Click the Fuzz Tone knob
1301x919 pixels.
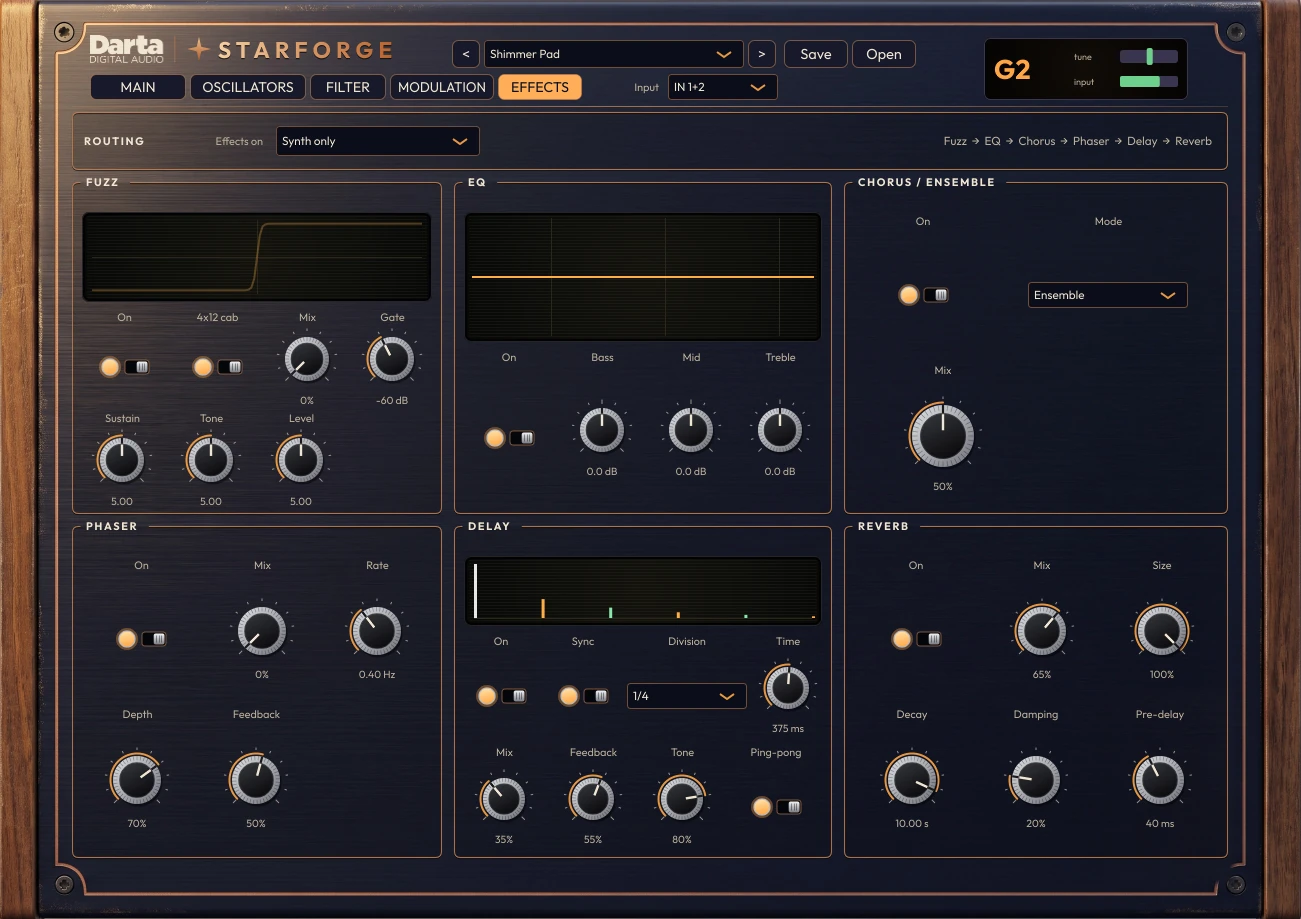pyautogui.click(x=211, y=459)
